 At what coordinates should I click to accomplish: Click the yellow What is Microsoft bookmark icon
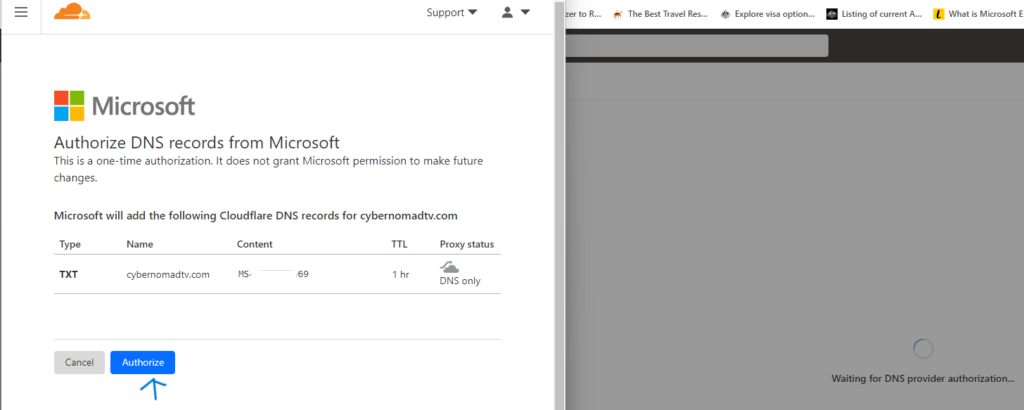point(938,14)
